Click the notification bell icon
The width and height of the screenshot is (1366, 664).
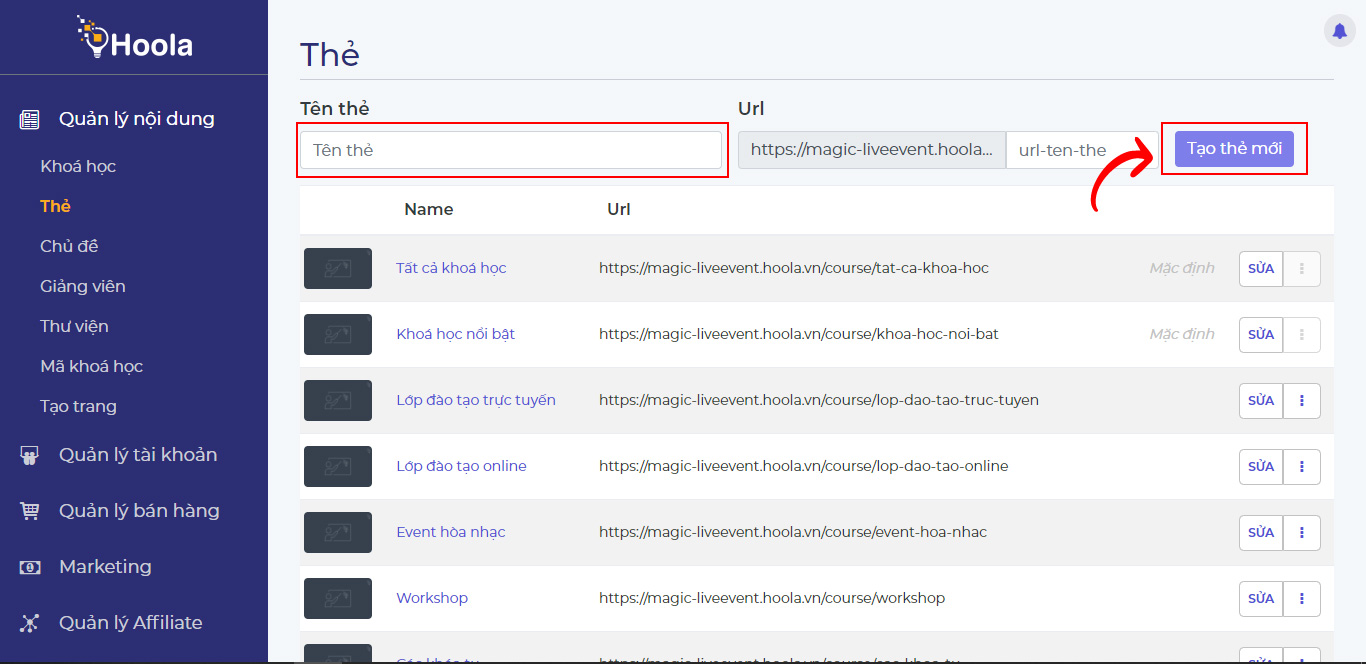coord(1339,31)
